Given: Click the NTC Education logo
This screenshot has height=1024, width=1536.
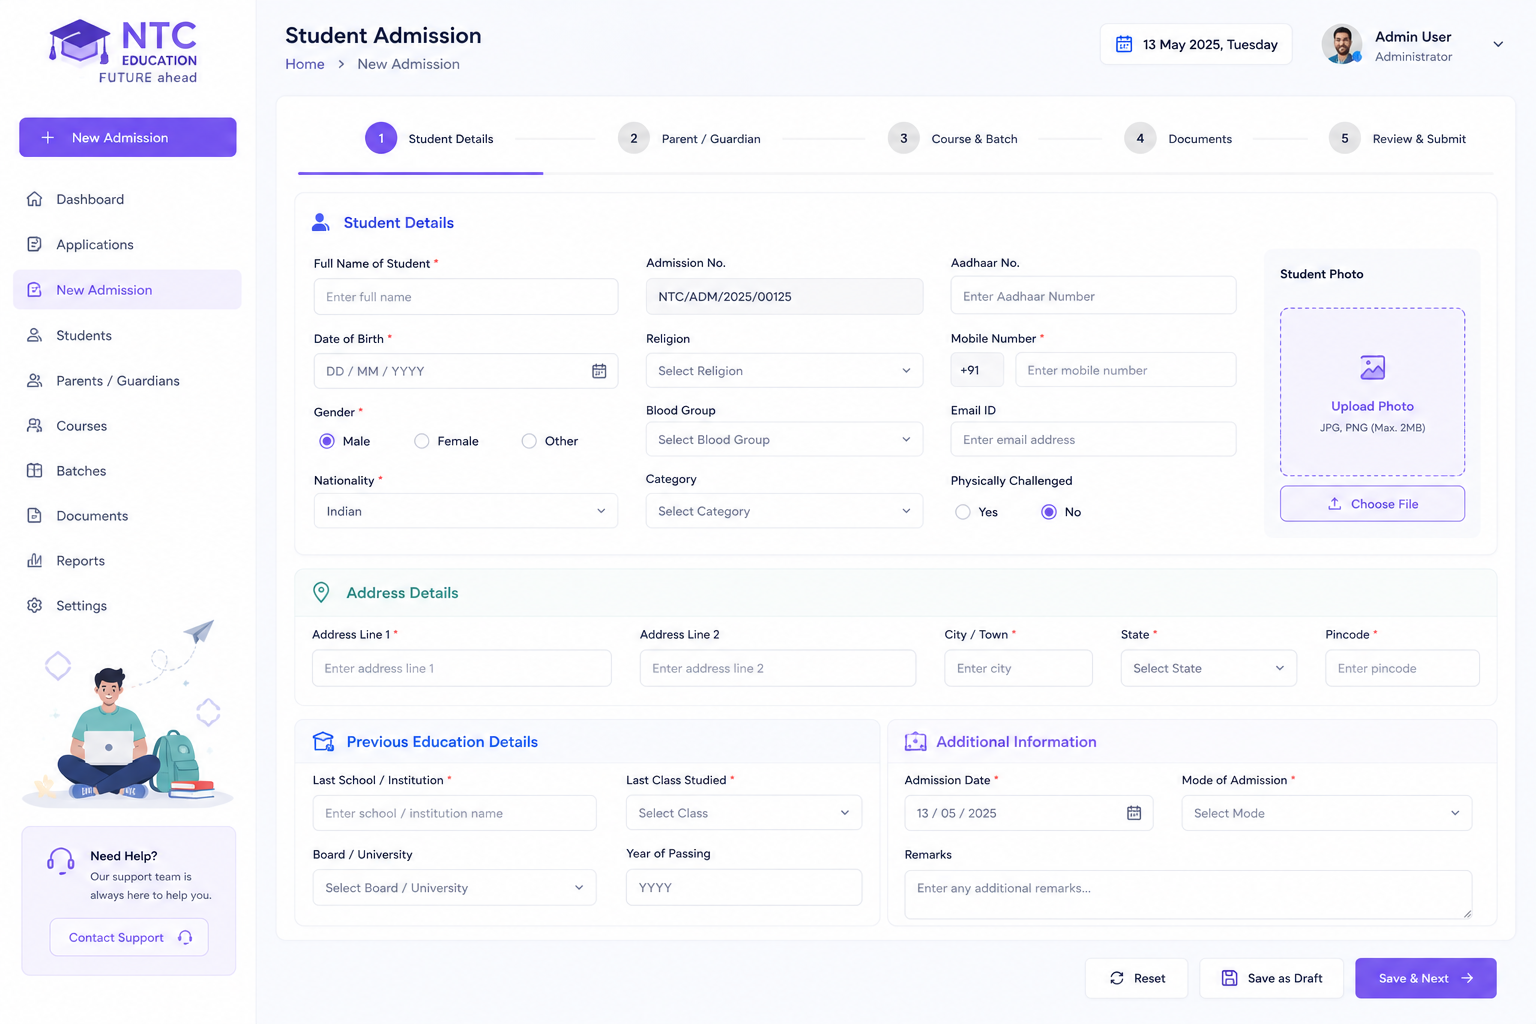Looking at the screenshot, I should click(123, 51).
